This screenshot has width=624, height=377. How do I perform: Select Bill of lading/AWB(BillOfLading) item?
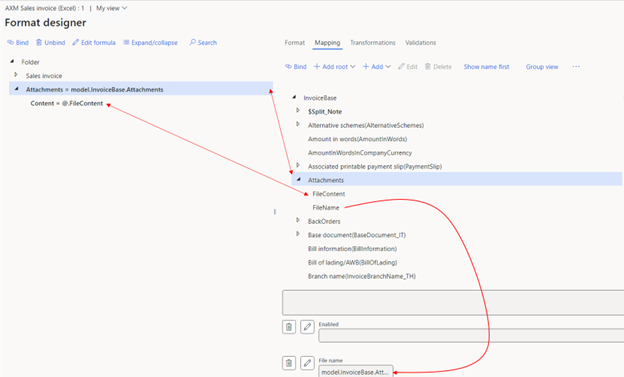[353, 262]
